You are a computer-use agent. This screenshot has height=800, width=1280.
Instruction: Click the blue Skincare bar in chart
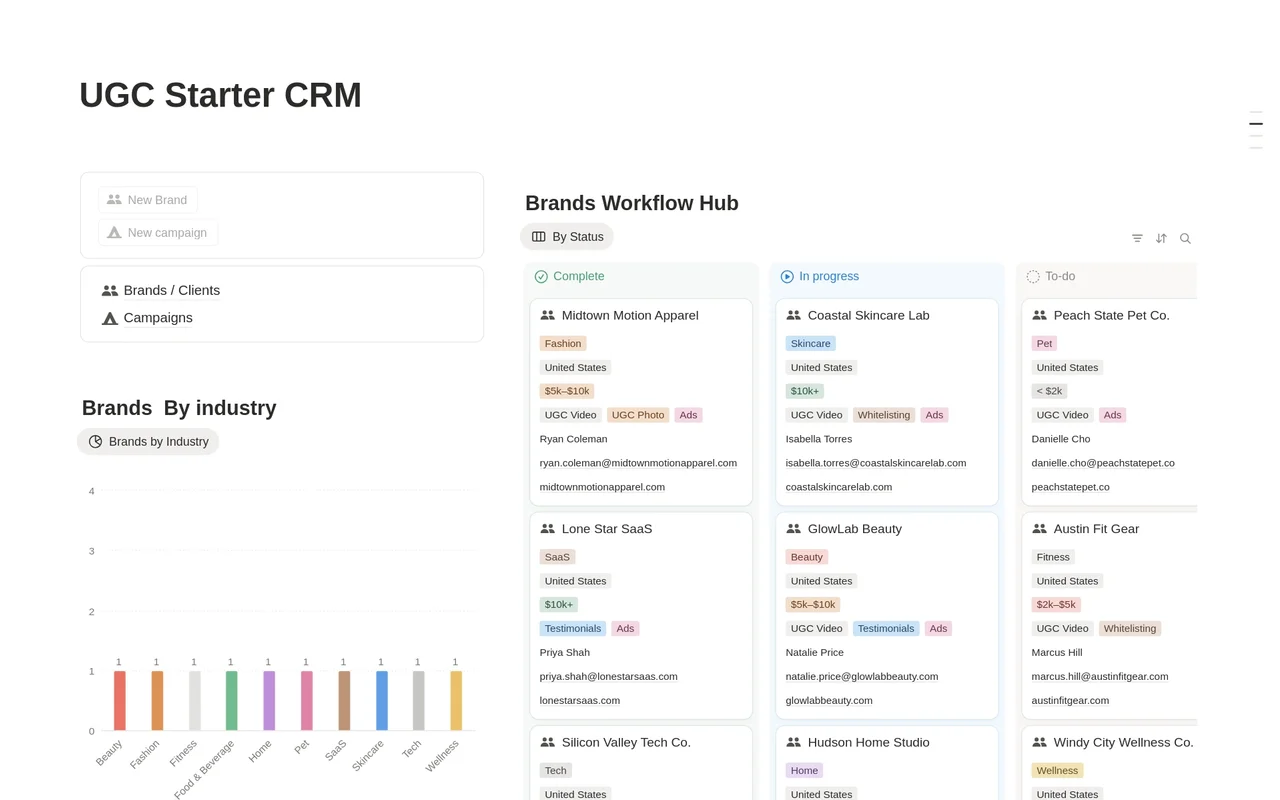pos(382,701)
